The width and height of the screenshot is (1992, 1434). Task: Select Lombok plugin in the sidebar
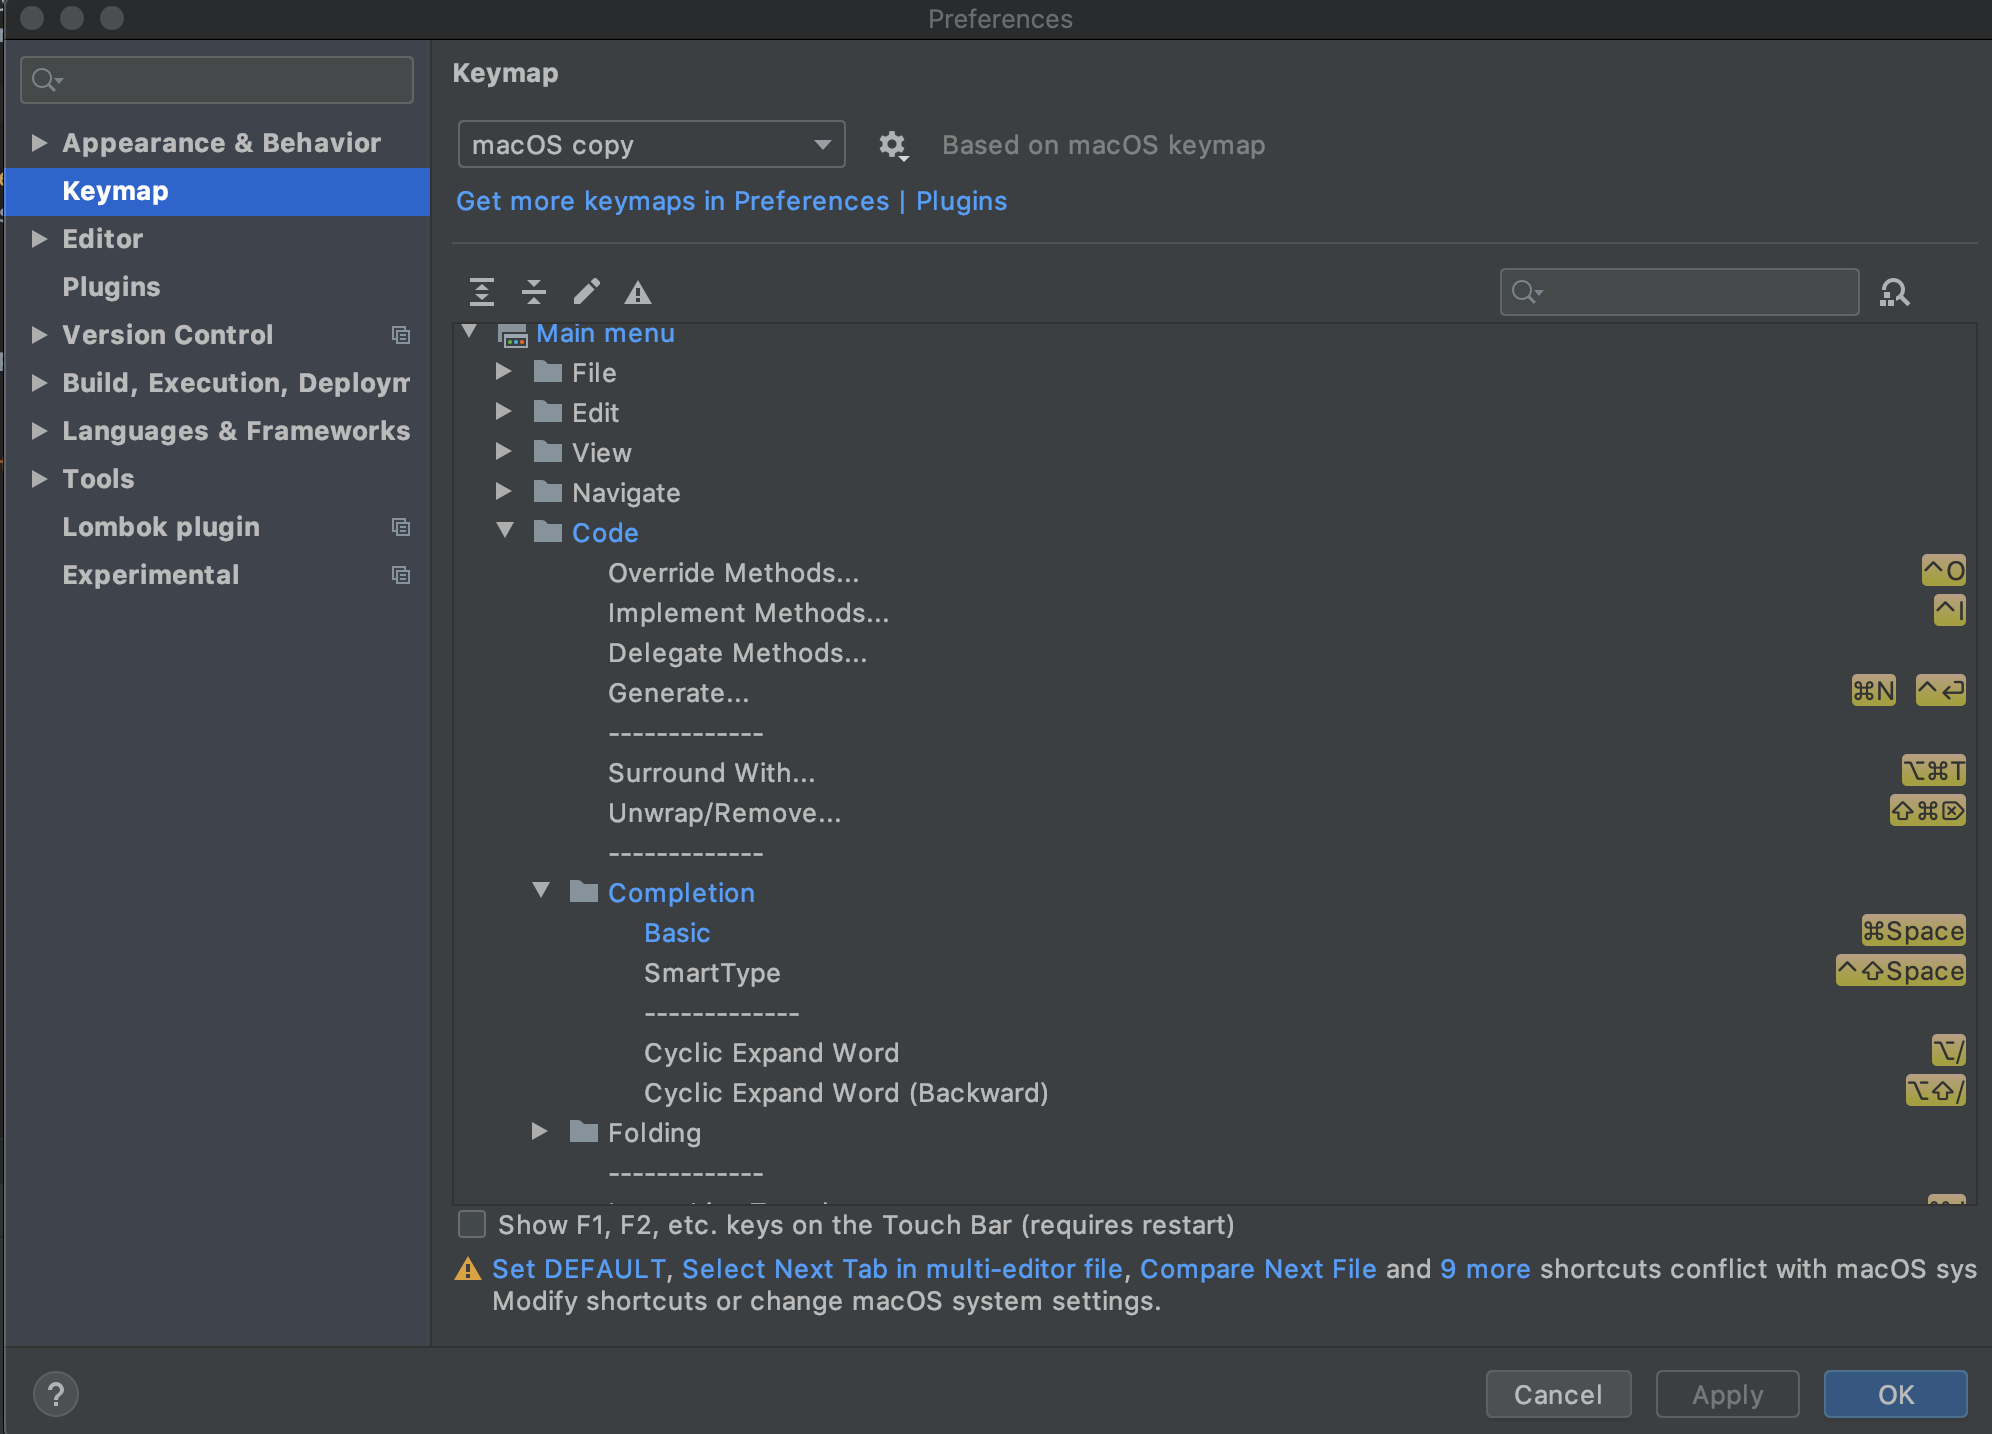click(161, 527)
